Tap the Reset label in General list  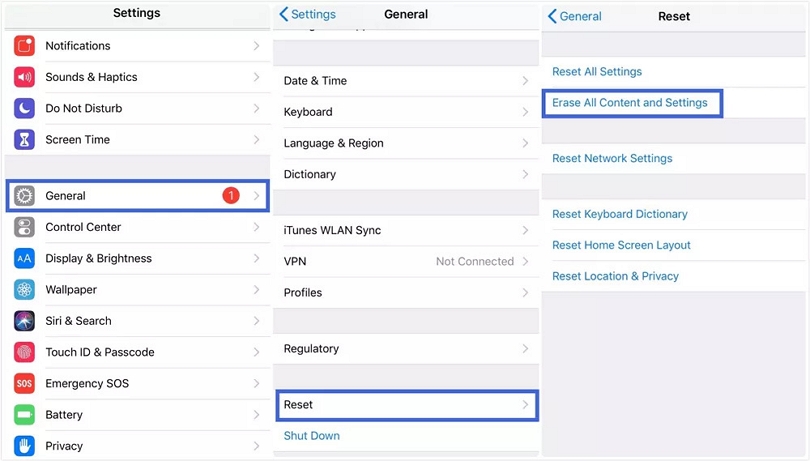pyautogui.click(x=298, y=405)
